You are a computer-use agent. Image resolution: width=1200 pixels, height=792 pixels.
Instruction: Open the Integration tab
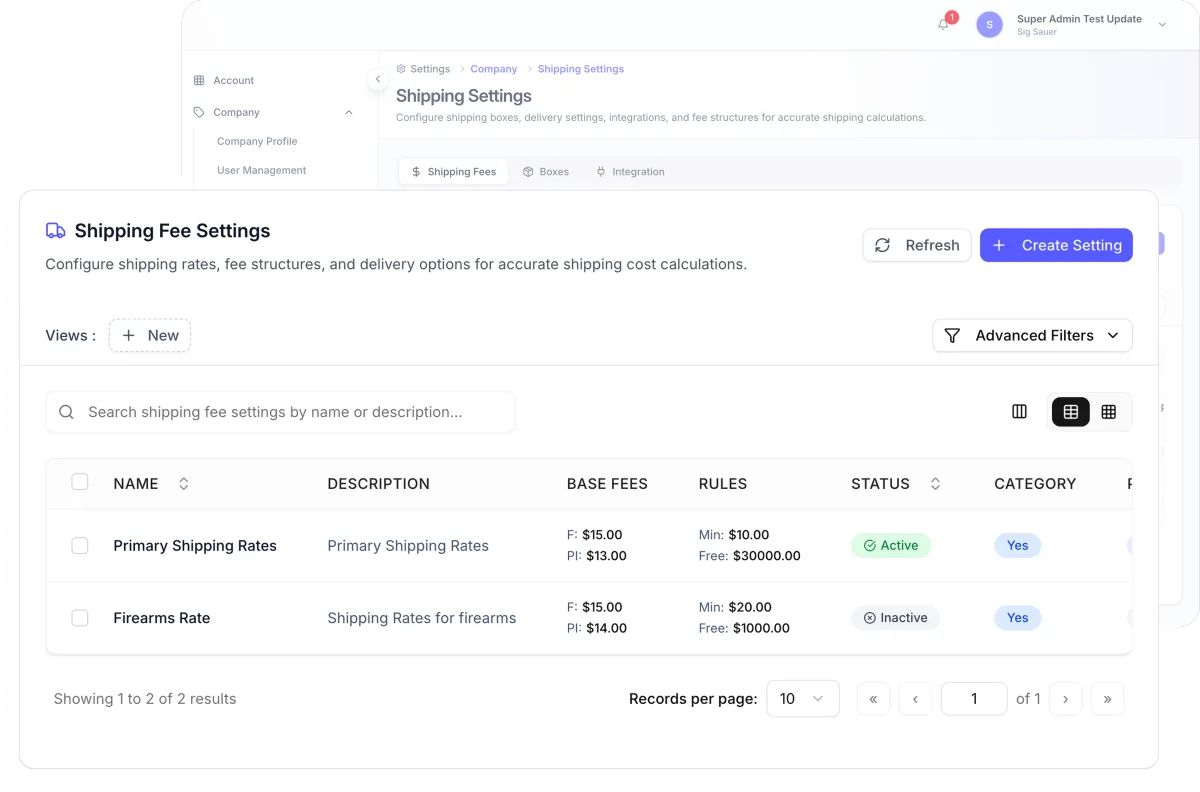(x=630, y=172)
